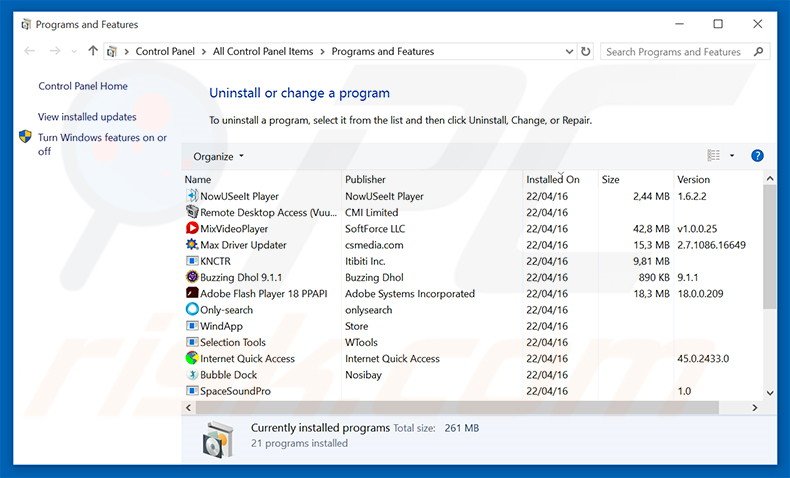Viewport: 790px width, 478px height.
Task: Click the Only-search blue circle icon
Action: click(x=192, y=309)
